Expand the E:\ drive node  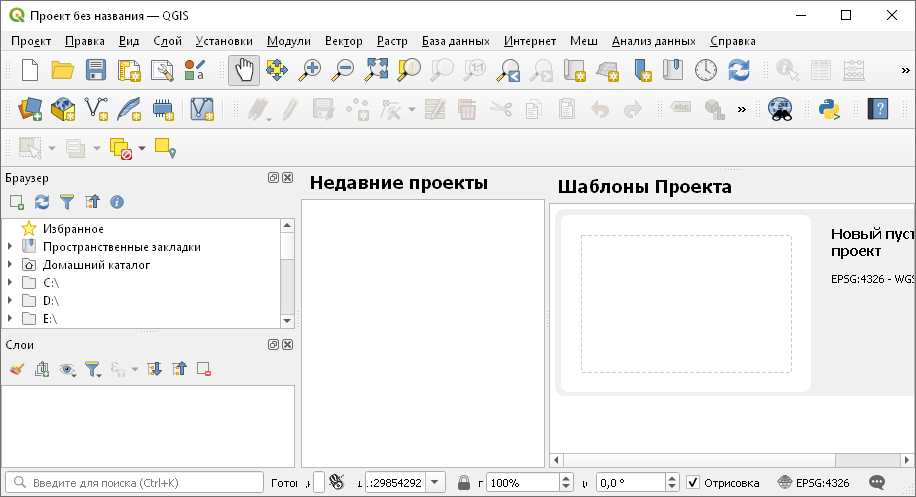[x=10, y=319]
